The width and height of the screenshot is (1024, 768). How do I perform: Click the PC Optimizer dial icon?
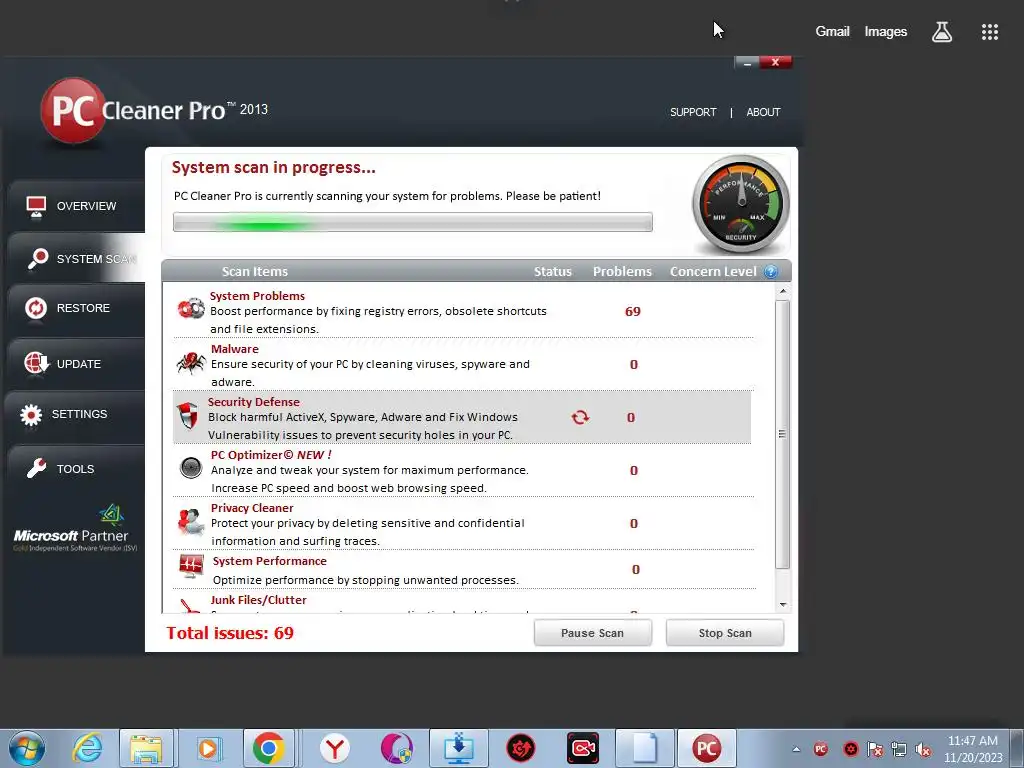pos(191,468)
